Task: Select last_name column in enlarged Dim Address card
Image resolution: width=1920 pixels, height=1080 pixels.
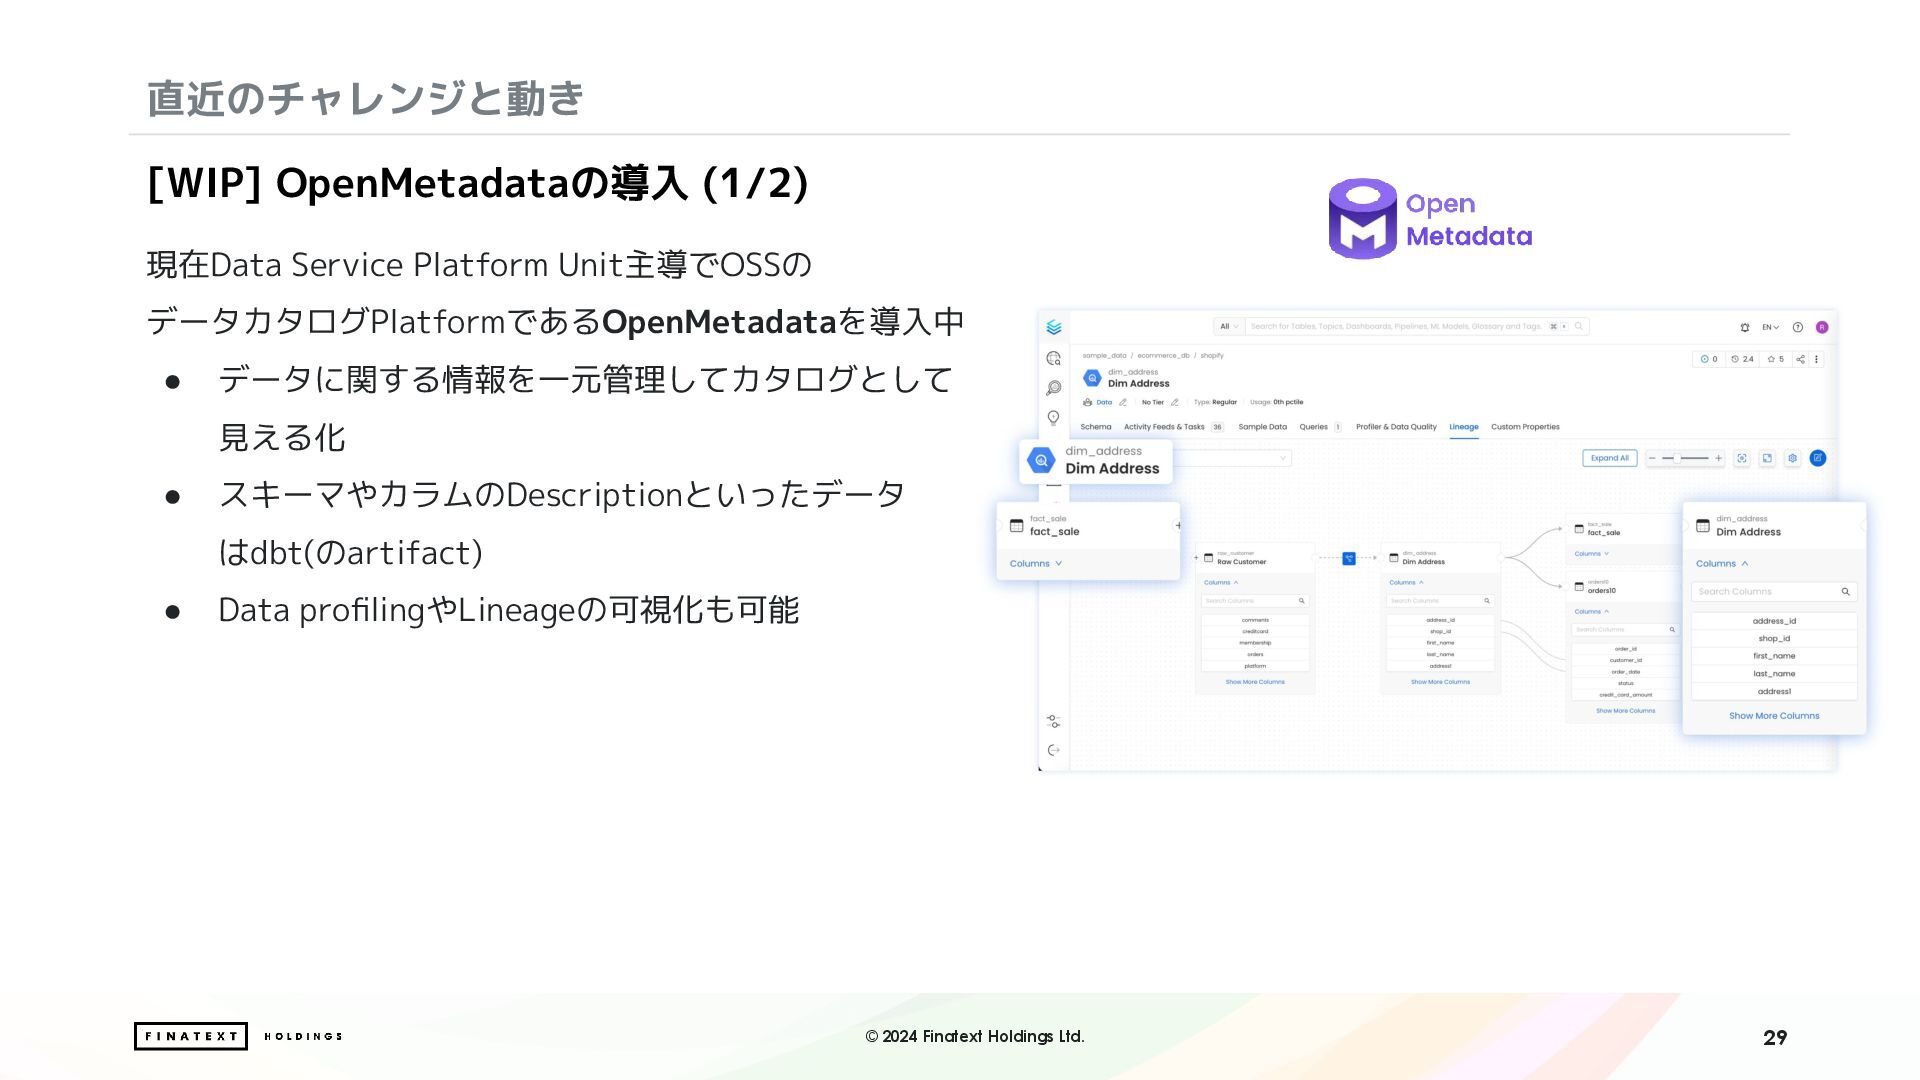Action: [1774, 674]
